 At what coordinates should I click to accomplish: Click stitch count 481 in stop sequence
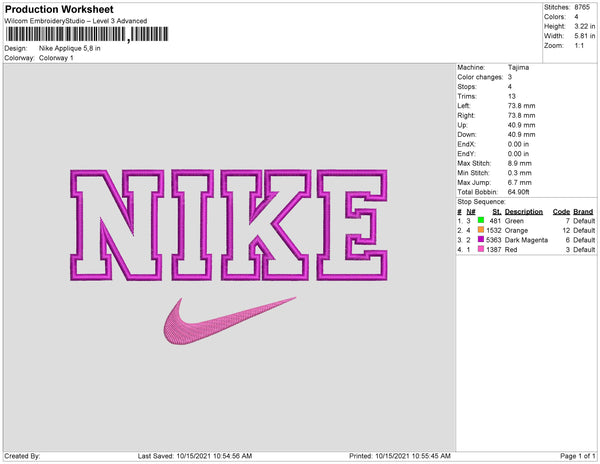tap(496, 221)
